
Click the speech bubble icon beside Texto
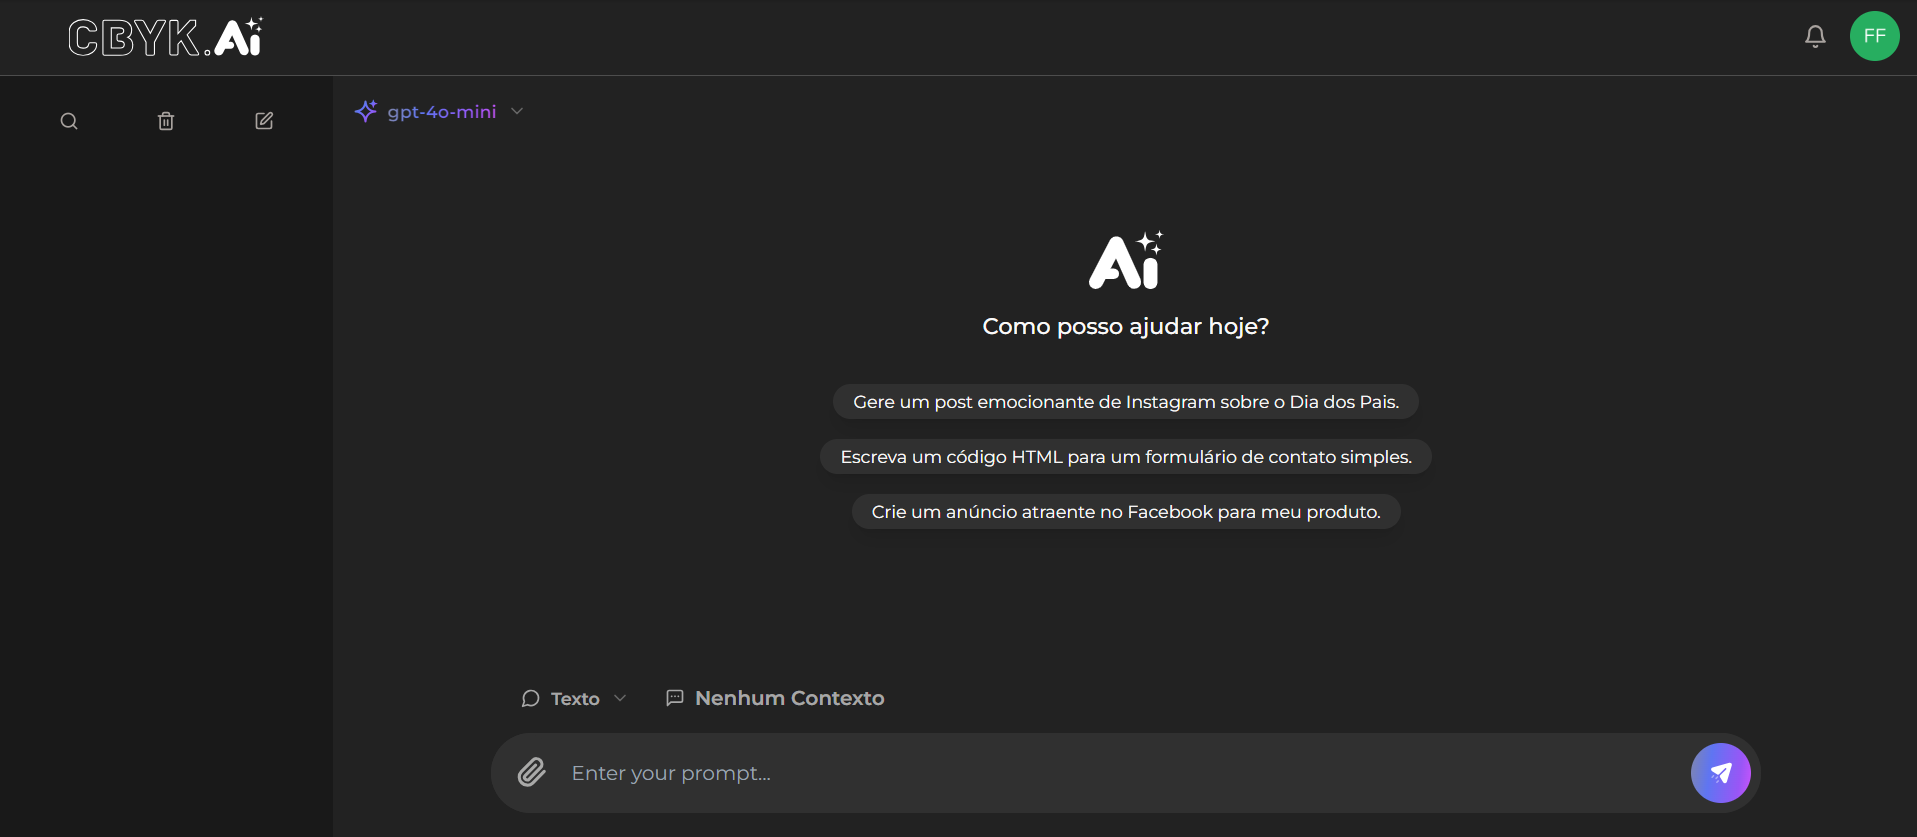(x=531, y=698)
